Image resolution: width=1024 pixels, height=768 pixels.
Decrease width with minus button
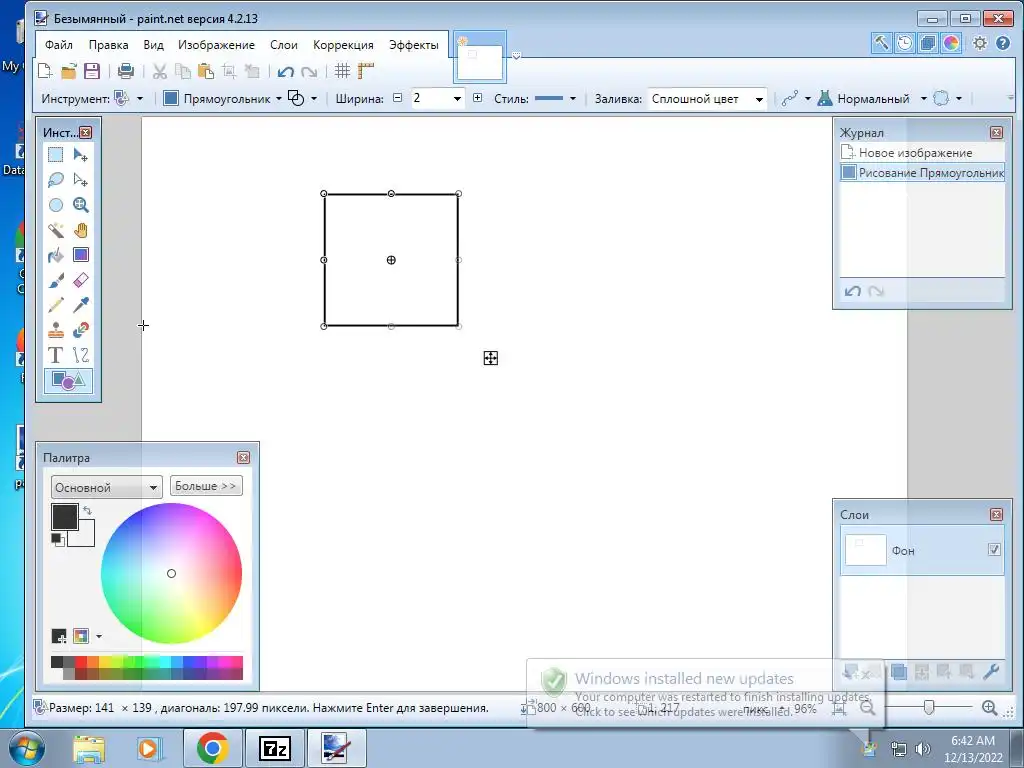point(397,98)
